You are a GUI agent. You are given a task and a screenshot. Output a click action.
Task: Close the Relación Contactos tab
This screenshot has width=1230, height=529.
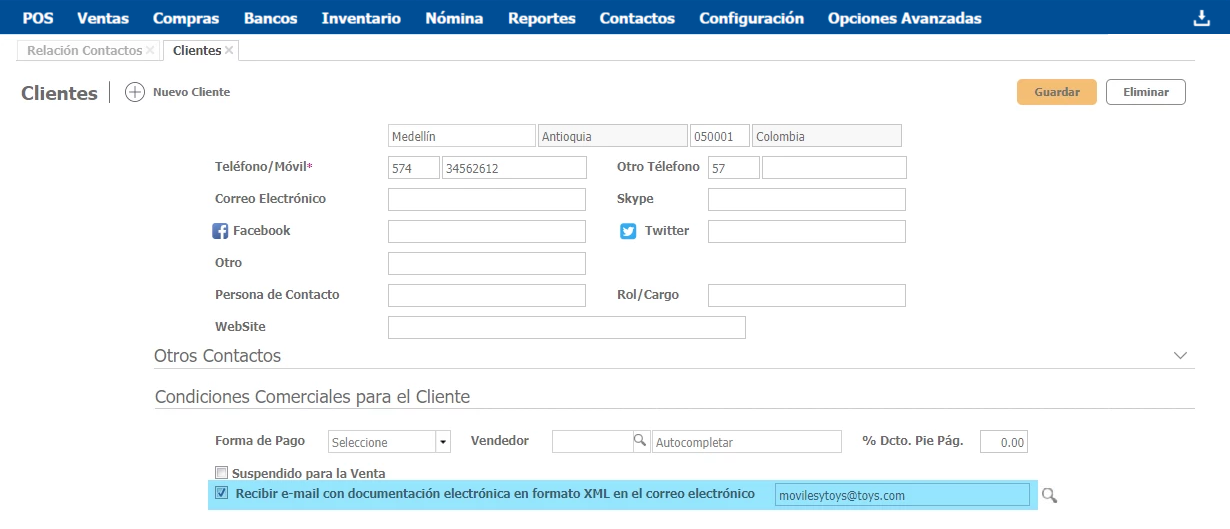[x=150, y=50]
